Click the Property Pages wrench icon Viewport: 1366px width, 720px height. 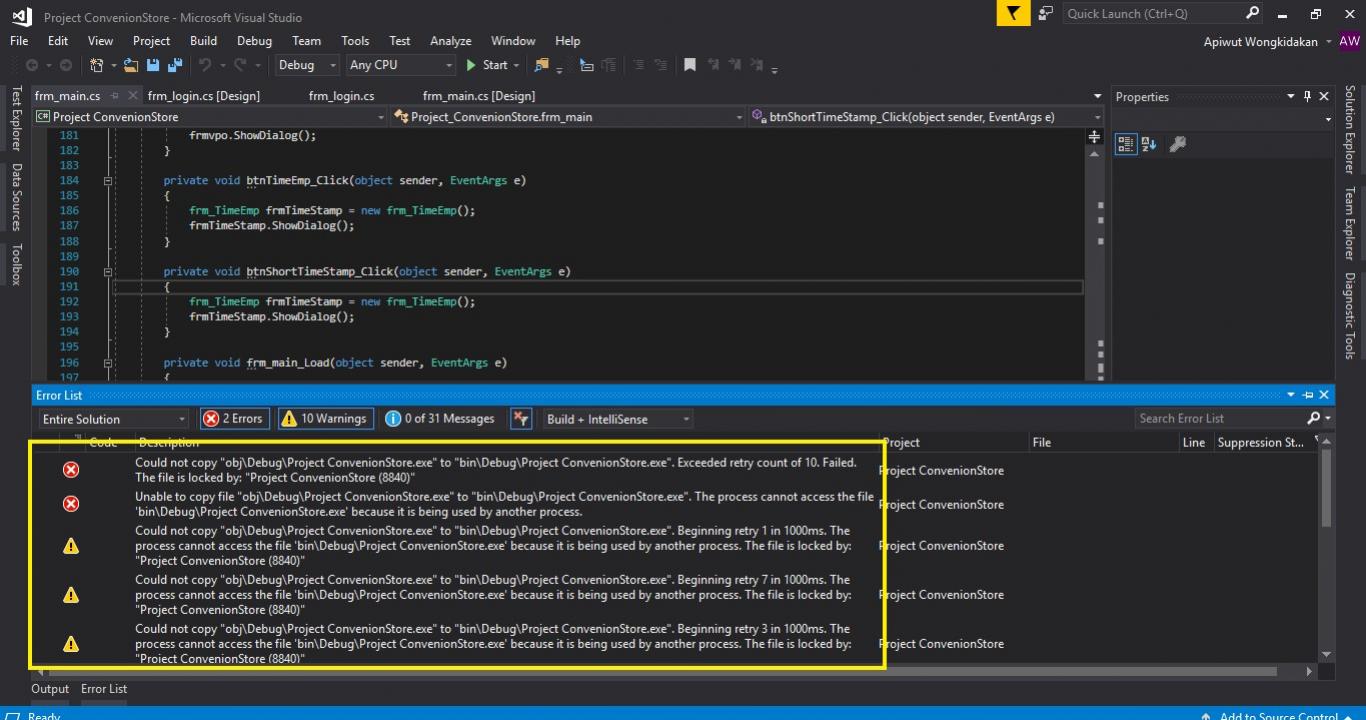pyautogui.click(x=1177, y=144)
